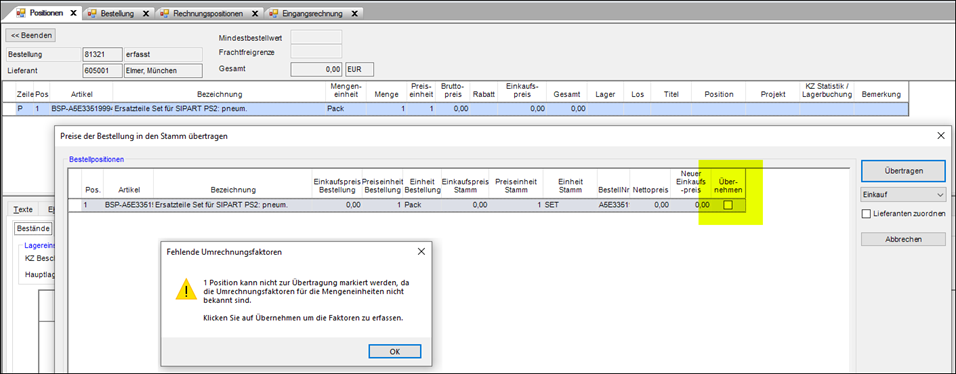
Task: Open the Einkauf dropdown
Action: click(x=904, y=195)
